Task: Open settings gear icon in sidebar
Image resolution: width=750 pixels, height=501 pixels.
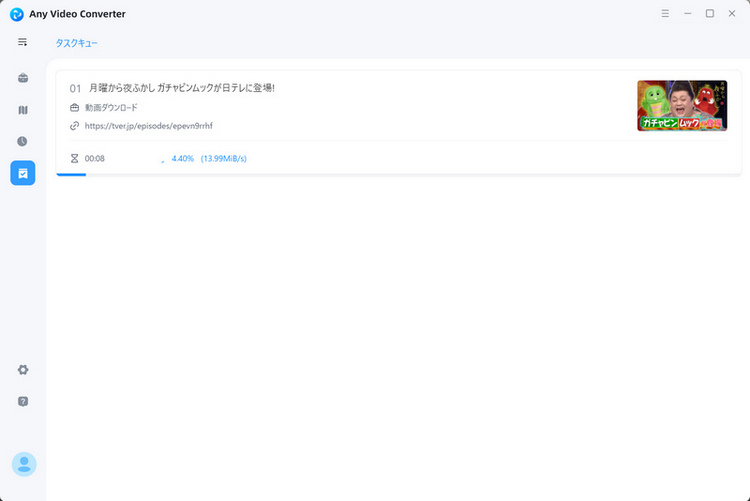Action: coord(22,369)
